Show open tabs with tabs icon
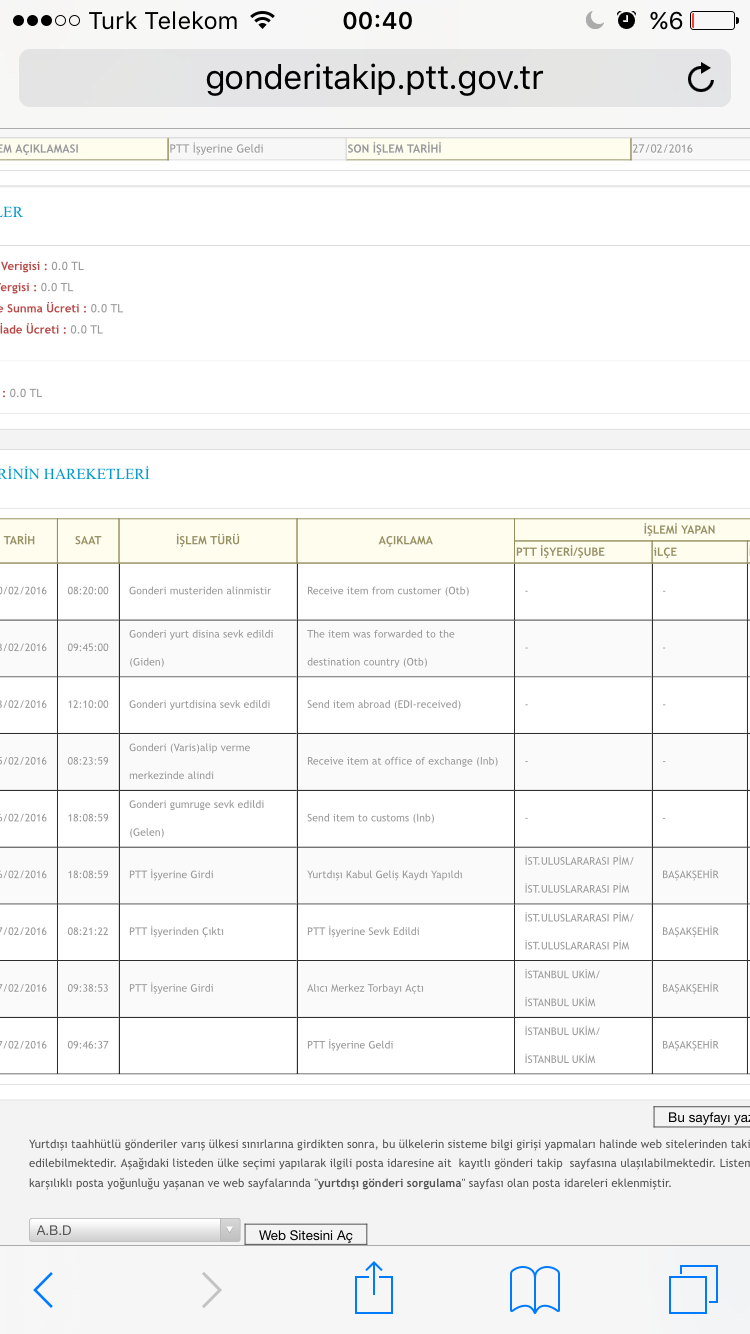This screenshot has width=750, height=1334. [693, 1289]
